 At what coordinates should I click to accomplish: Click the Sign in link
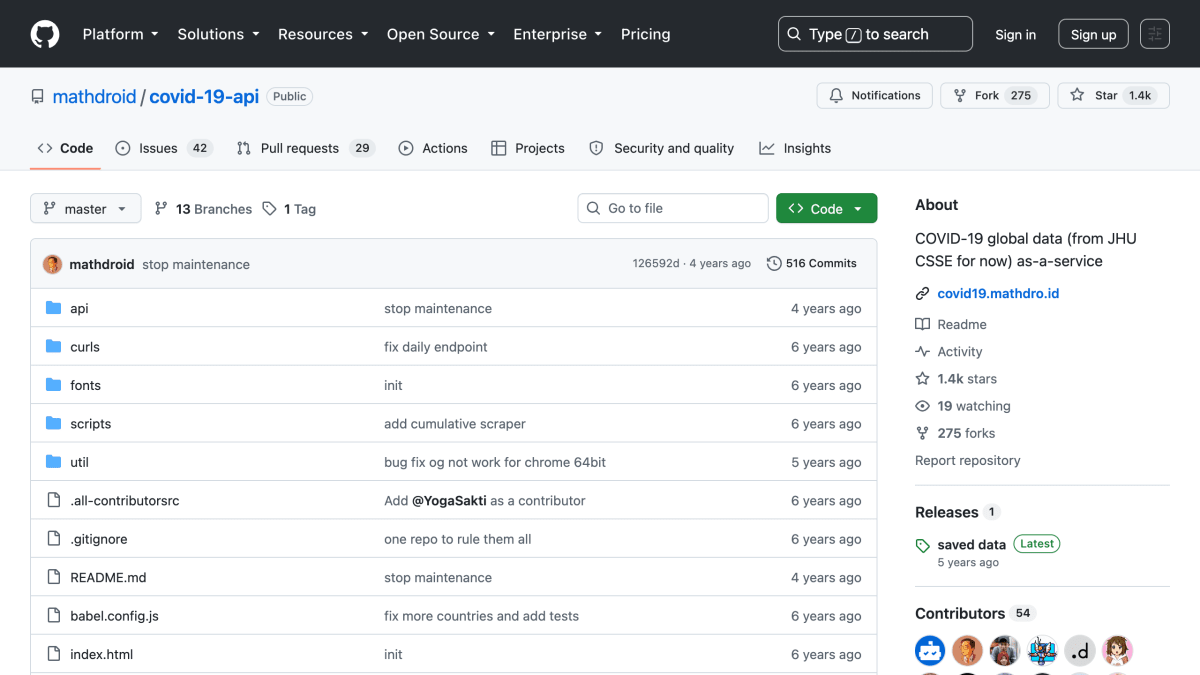[x=1015, y=35]
